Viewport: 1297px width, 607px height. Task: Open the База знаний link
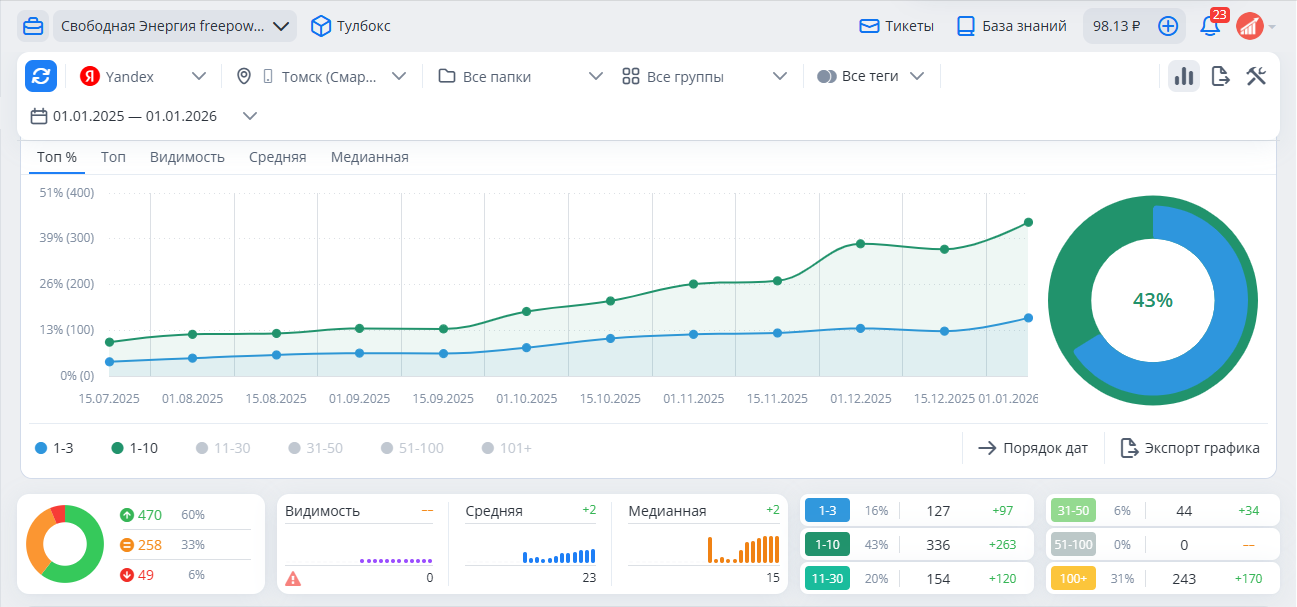pos(1012,26)
